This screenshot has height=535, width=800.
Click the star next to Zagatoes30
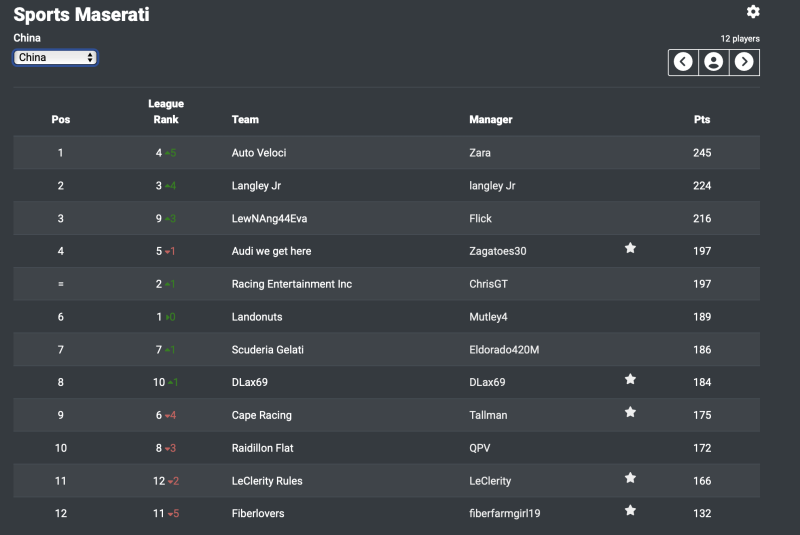tap(631, 248)
